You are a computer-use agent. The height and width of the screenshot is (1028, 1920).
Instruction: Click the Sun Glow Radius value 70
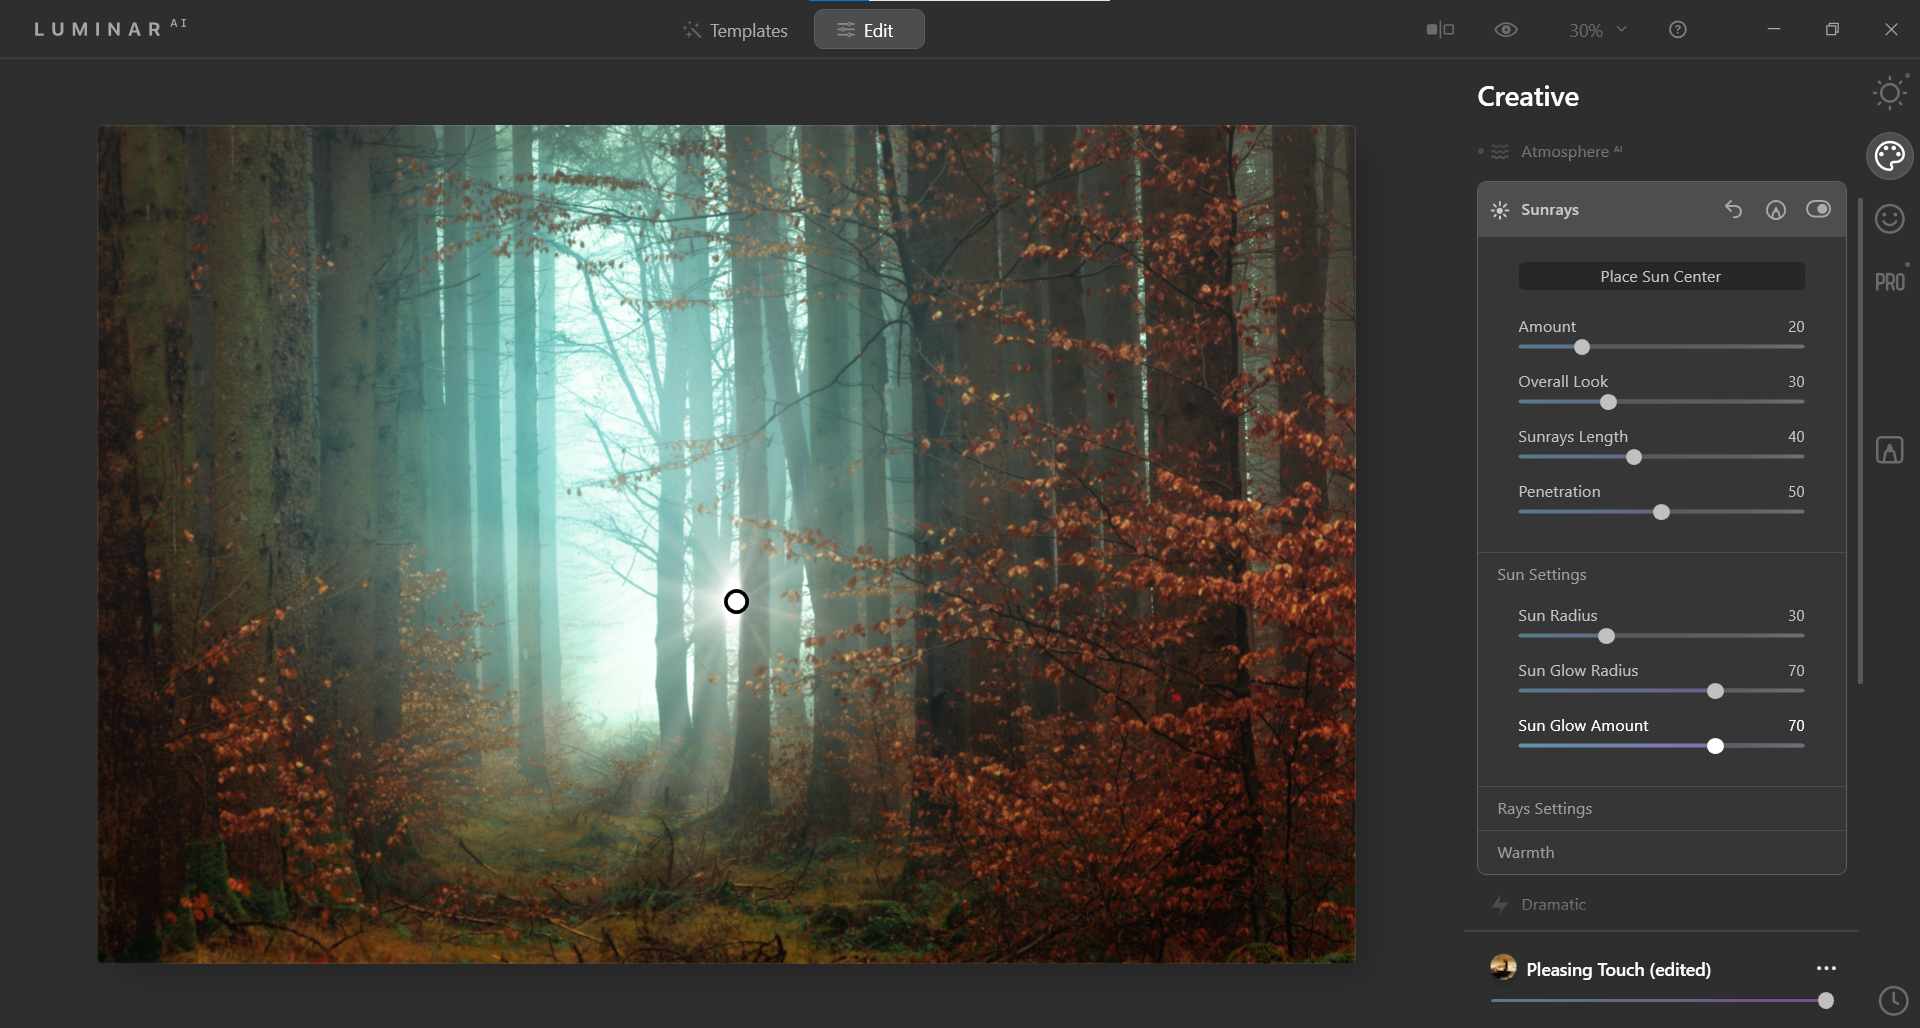1796,671
